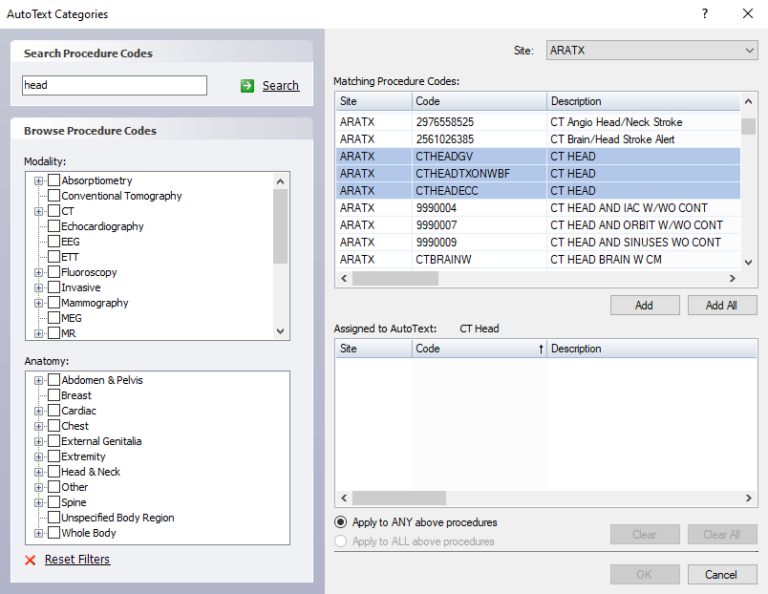768x594 pixels.
Task: Tick the CT modality checkbox
Action: (x=54, y=211)
